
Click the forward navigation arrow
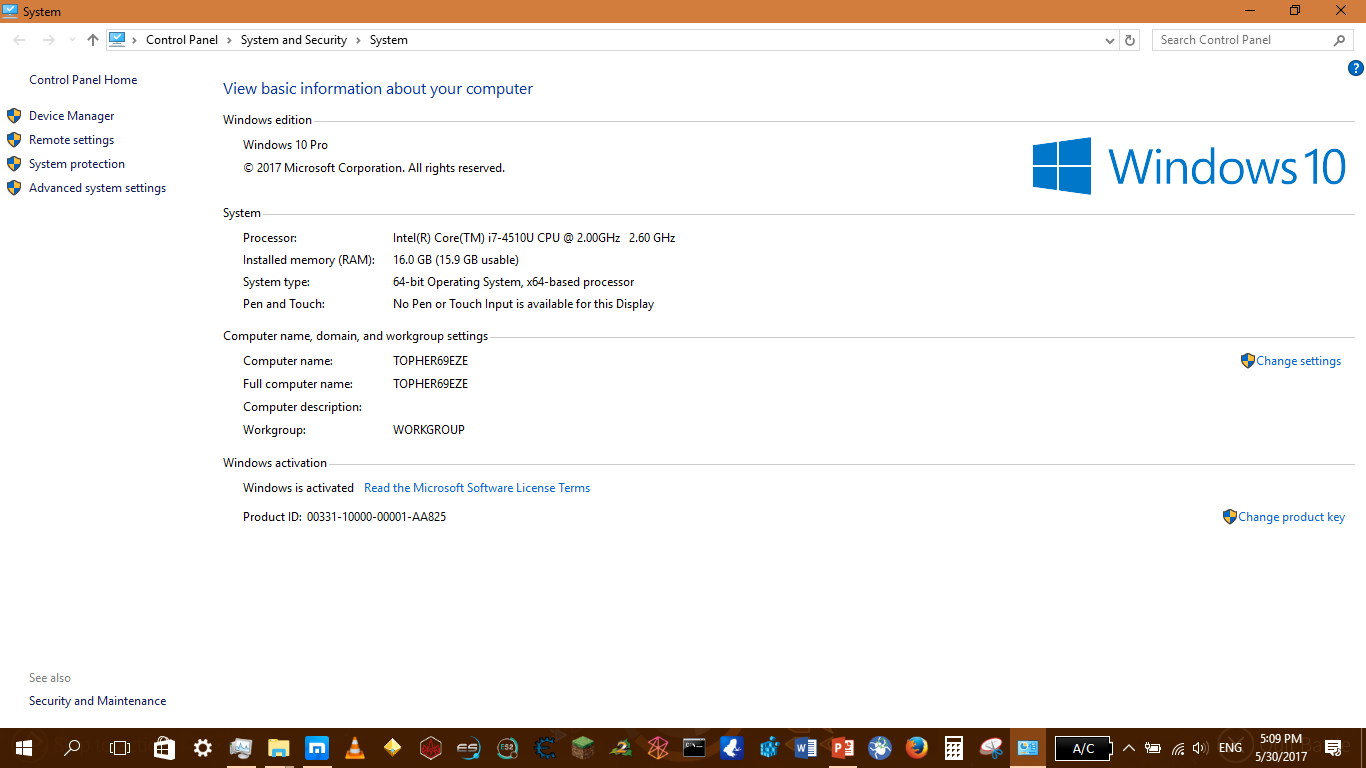coord(48,40)
